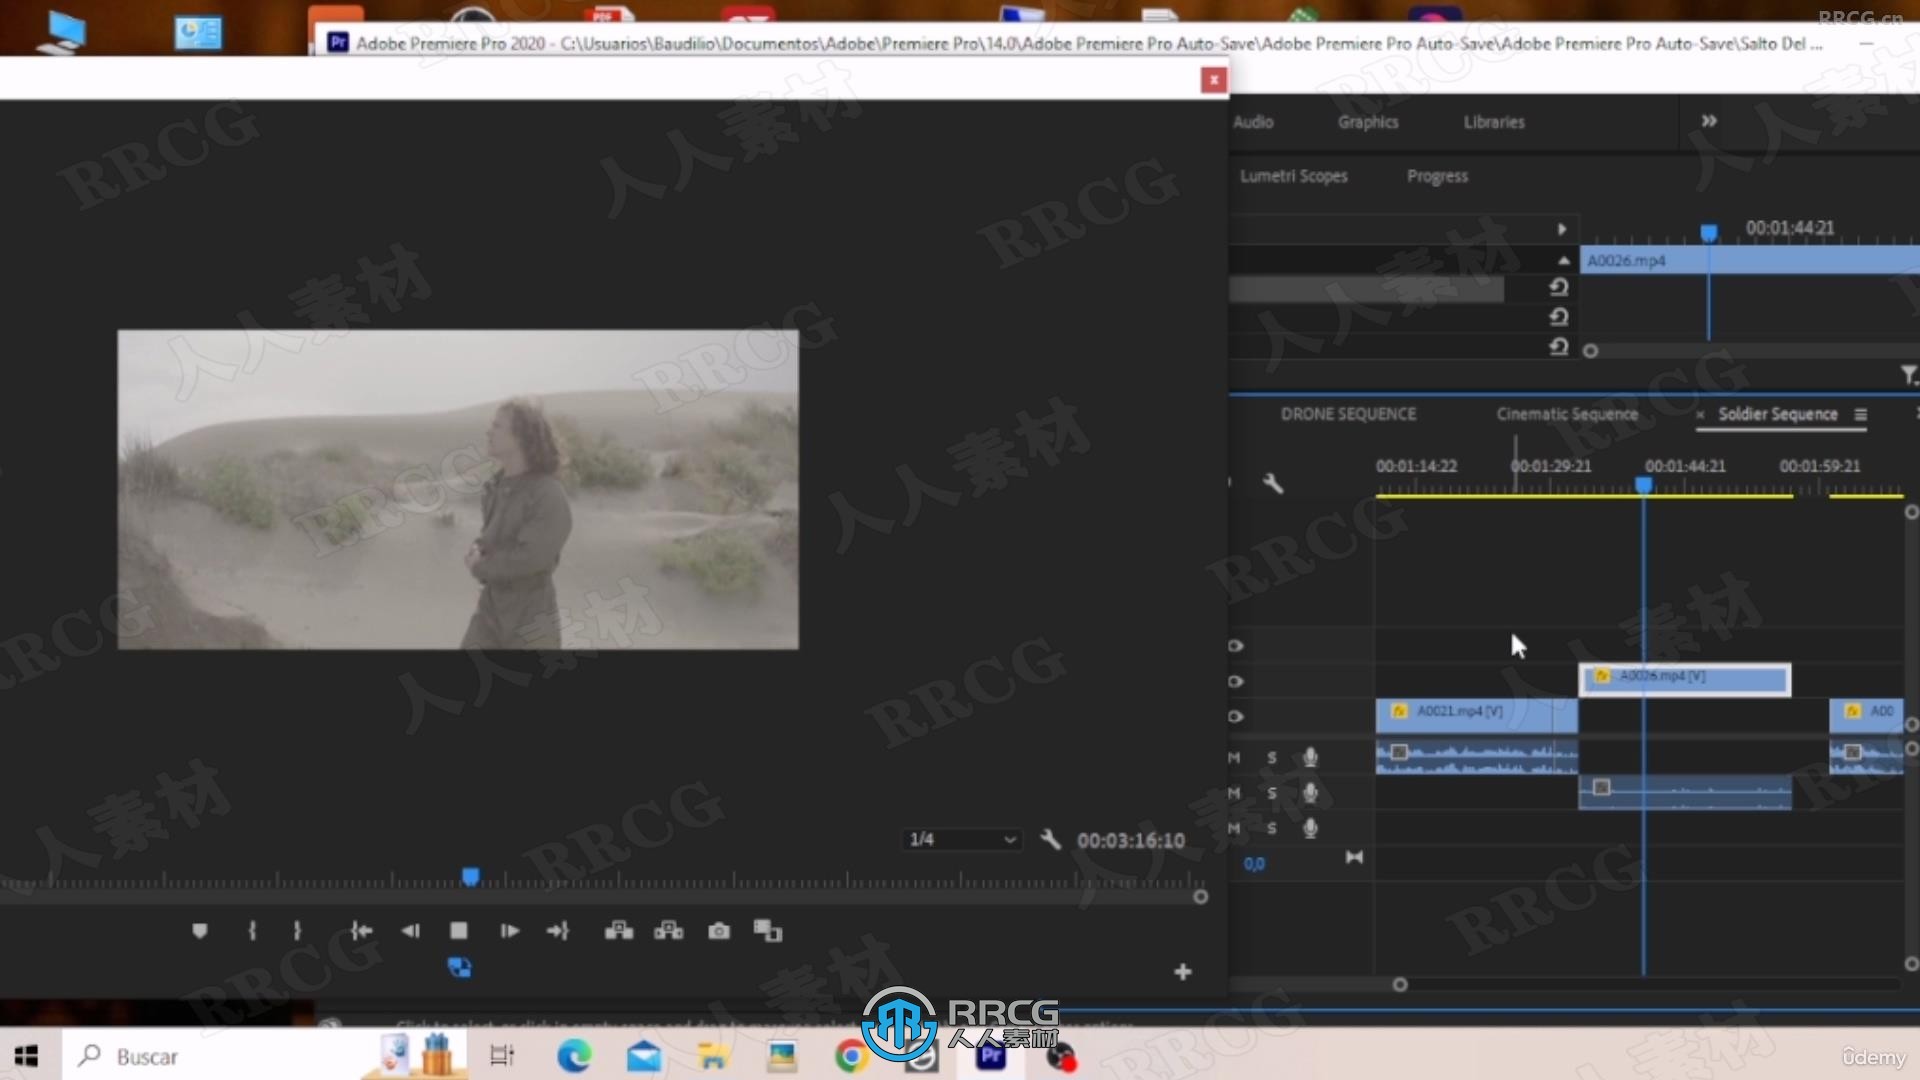Screen dimensions: 1920x1080
Task: Click the 00:03:16:10 duration timecode
Action: point(1131,841)
